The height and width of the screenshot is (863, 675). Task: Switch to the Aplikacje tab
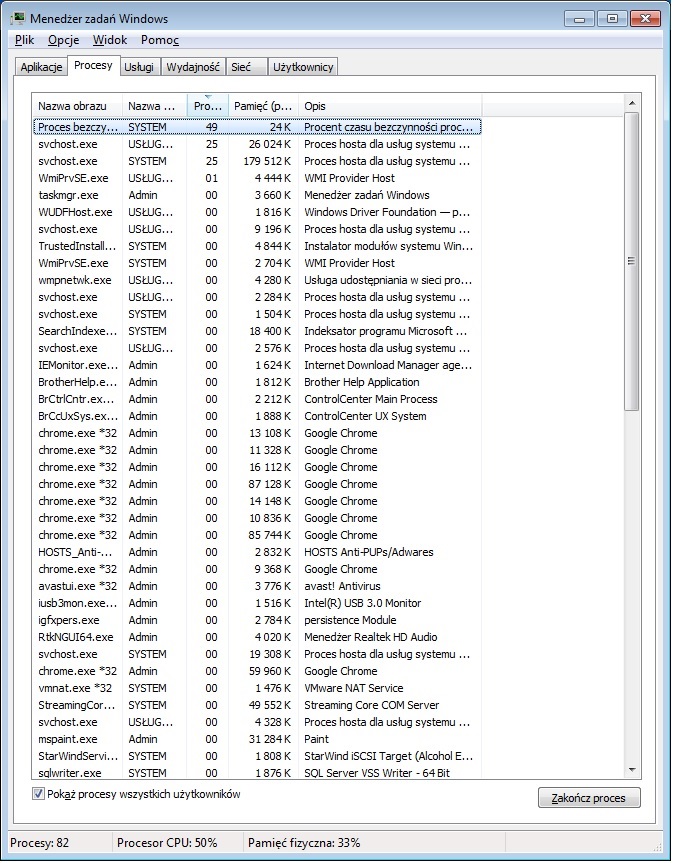(x=41, y=67)
